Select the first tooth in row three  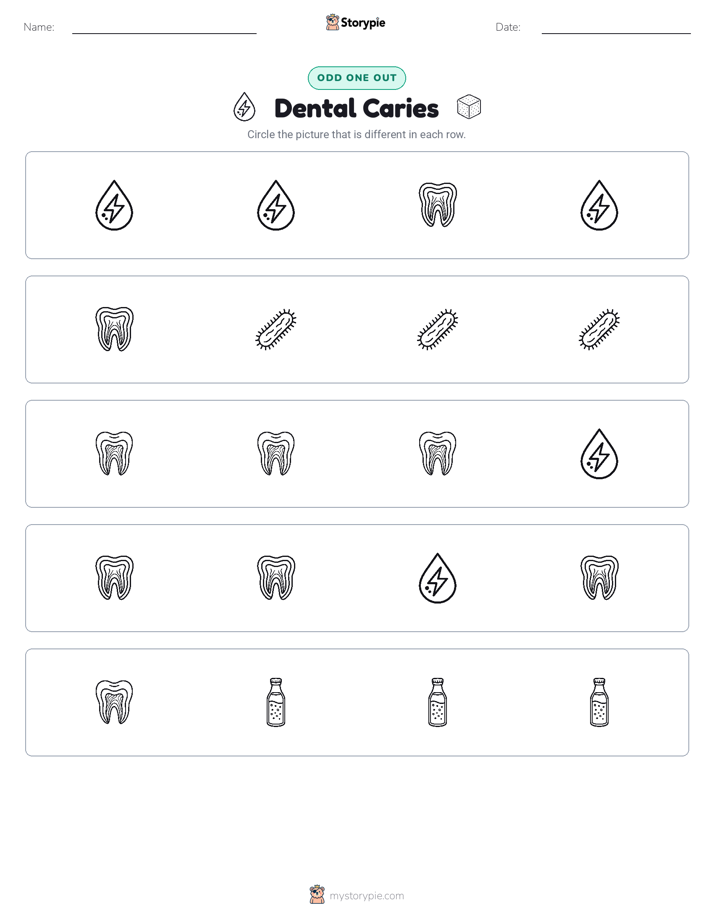114,453
